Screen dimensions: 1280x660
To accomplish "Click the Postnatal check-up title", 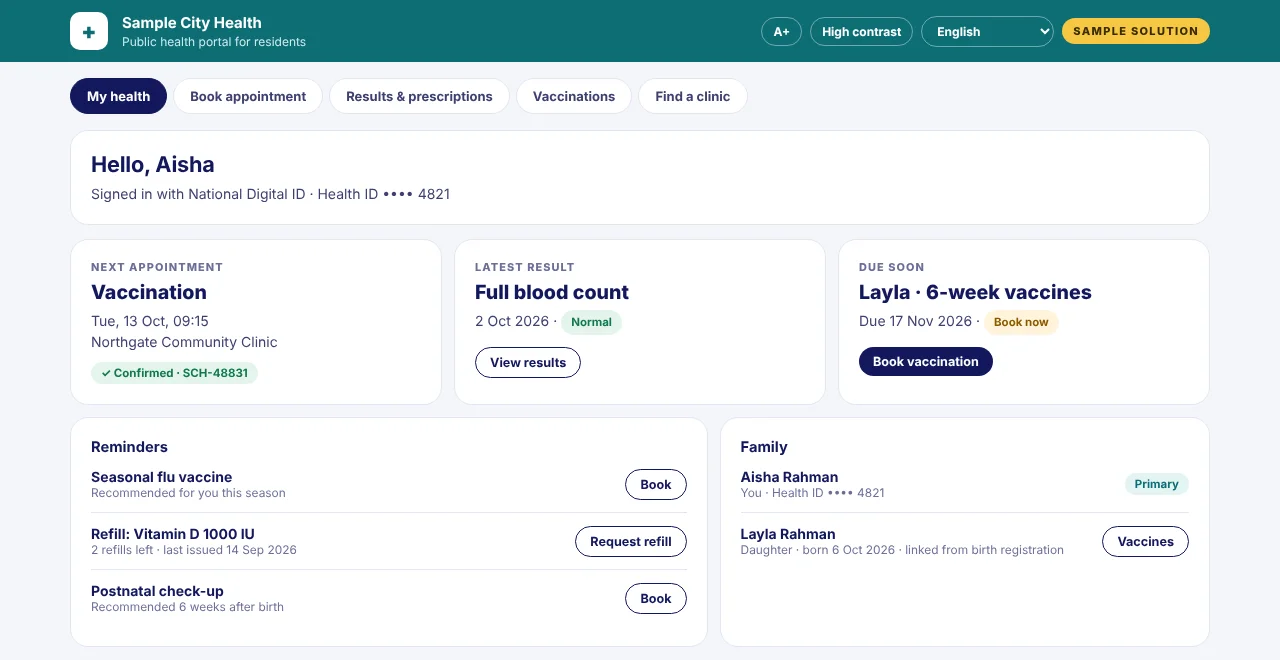I will [157, 591].
